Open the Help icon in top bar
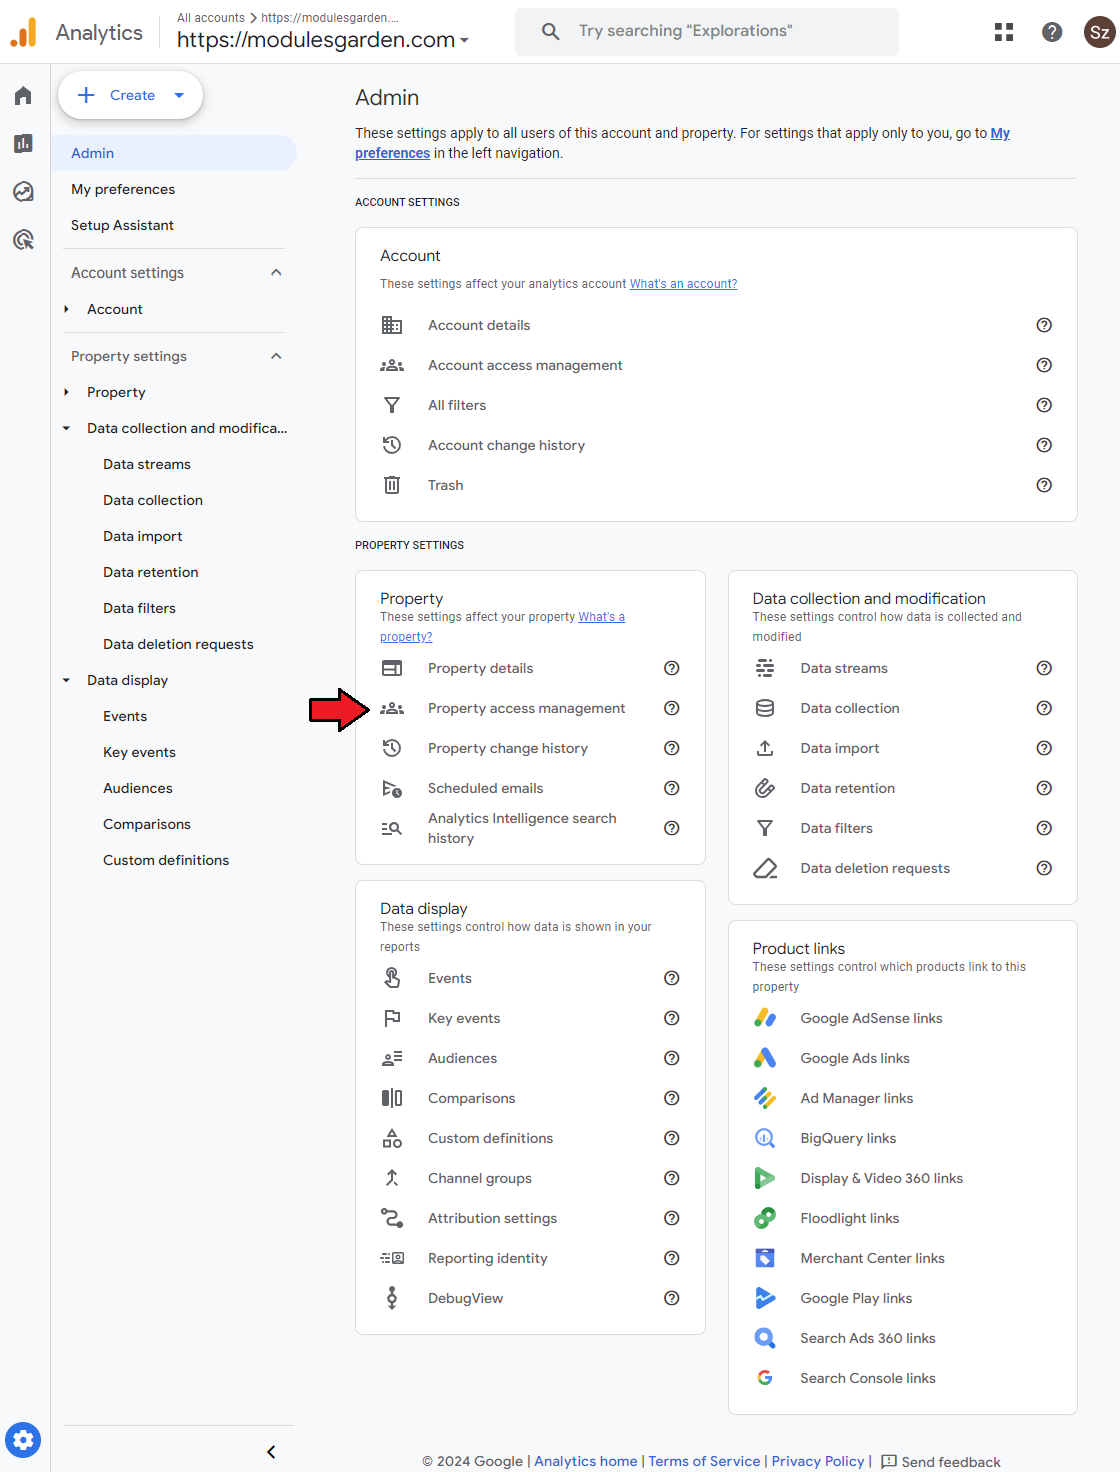The height and width of the screenshot is (1472, 1120). (1052, 32)
